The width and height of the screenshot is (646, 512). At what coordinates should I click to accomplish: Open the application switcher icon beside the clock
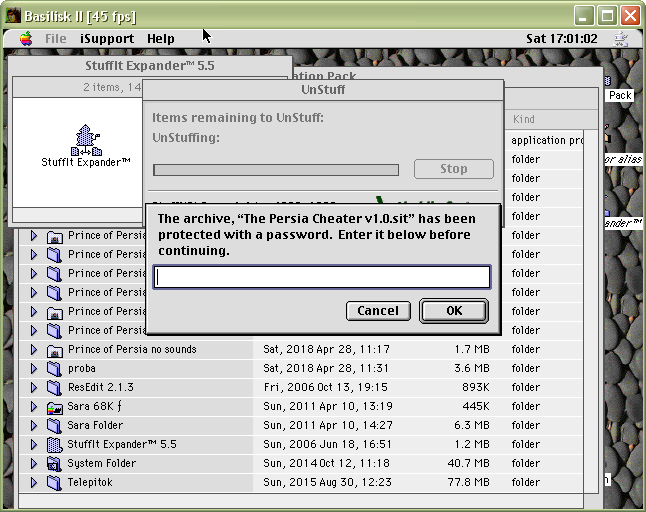pos(620,39)
